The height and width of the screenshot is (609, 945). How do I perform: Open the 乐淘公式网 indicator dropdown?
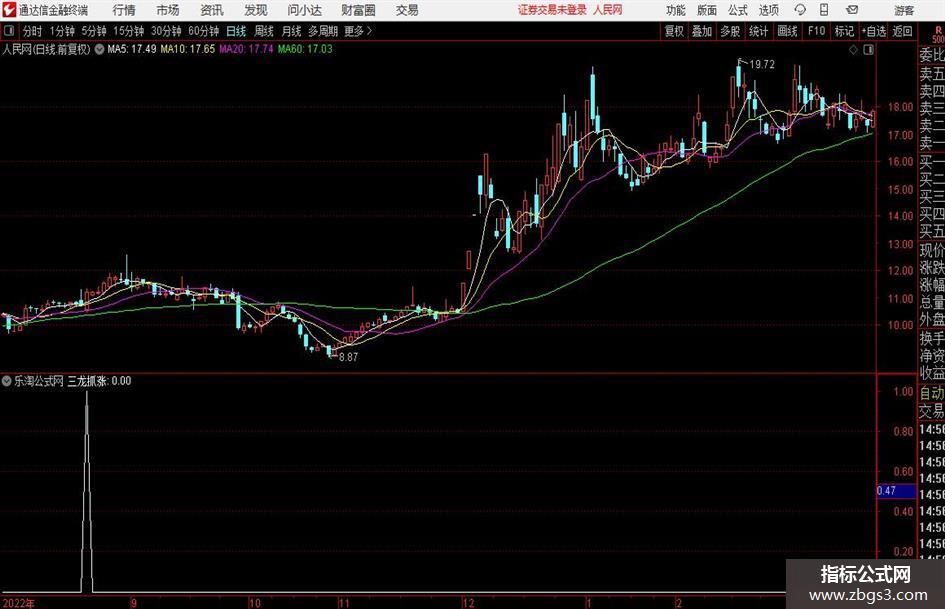tap(7, 381)
